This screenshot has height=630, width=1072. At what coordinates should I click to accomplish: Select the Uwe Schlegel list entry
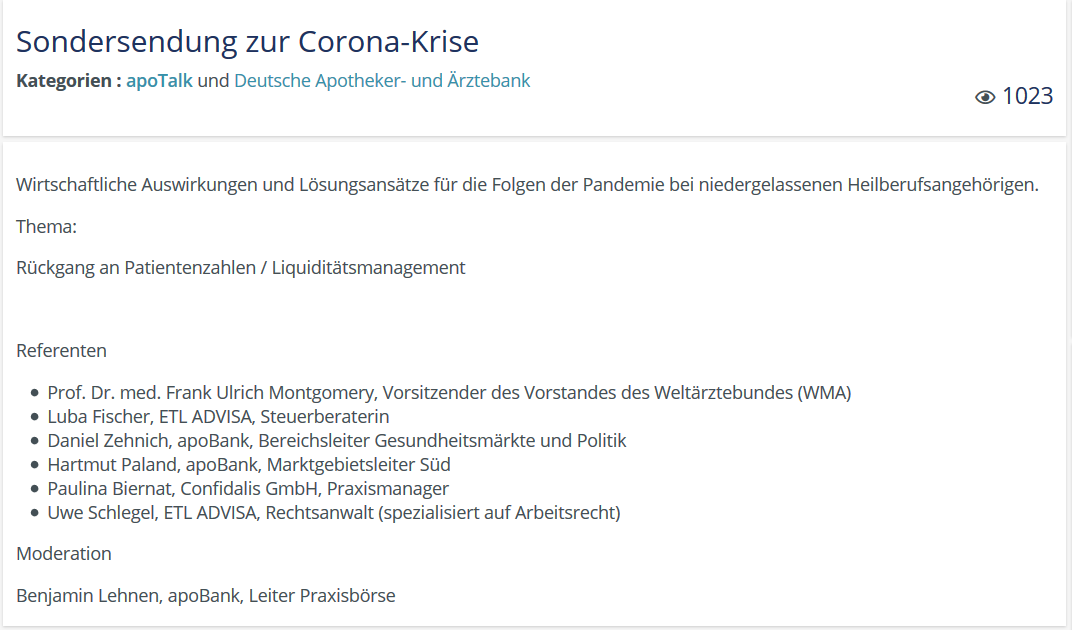[x=334, y=512]
